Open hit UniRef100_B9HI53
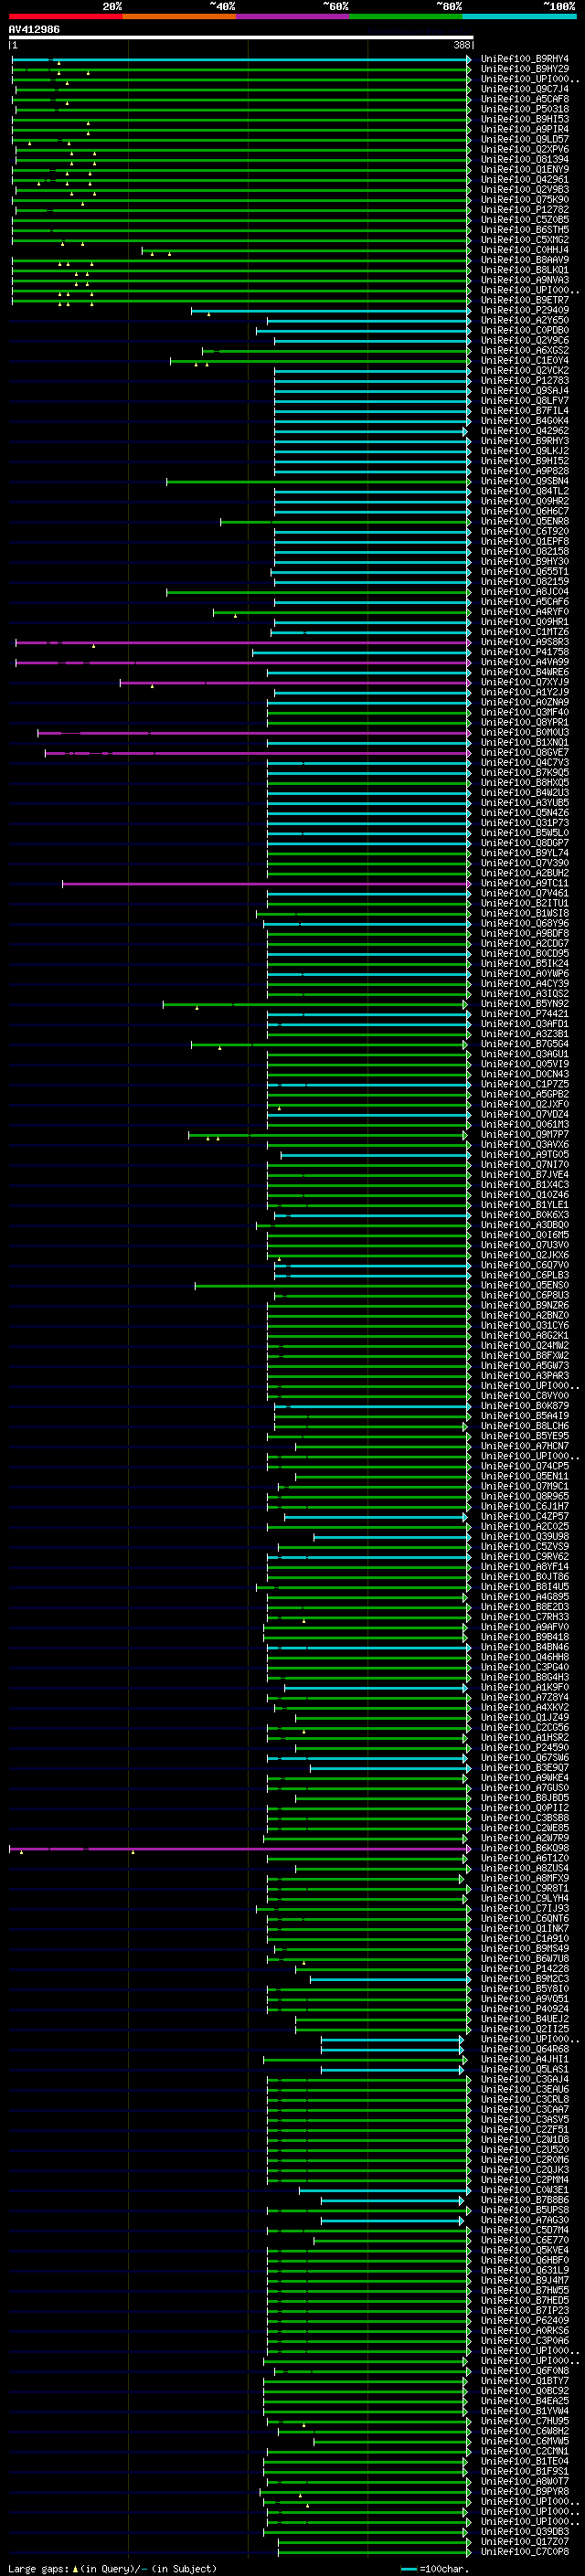Image resolution: width=585 pixels, height=2576 pixels. pyautogui.click(x=525, y=119)
